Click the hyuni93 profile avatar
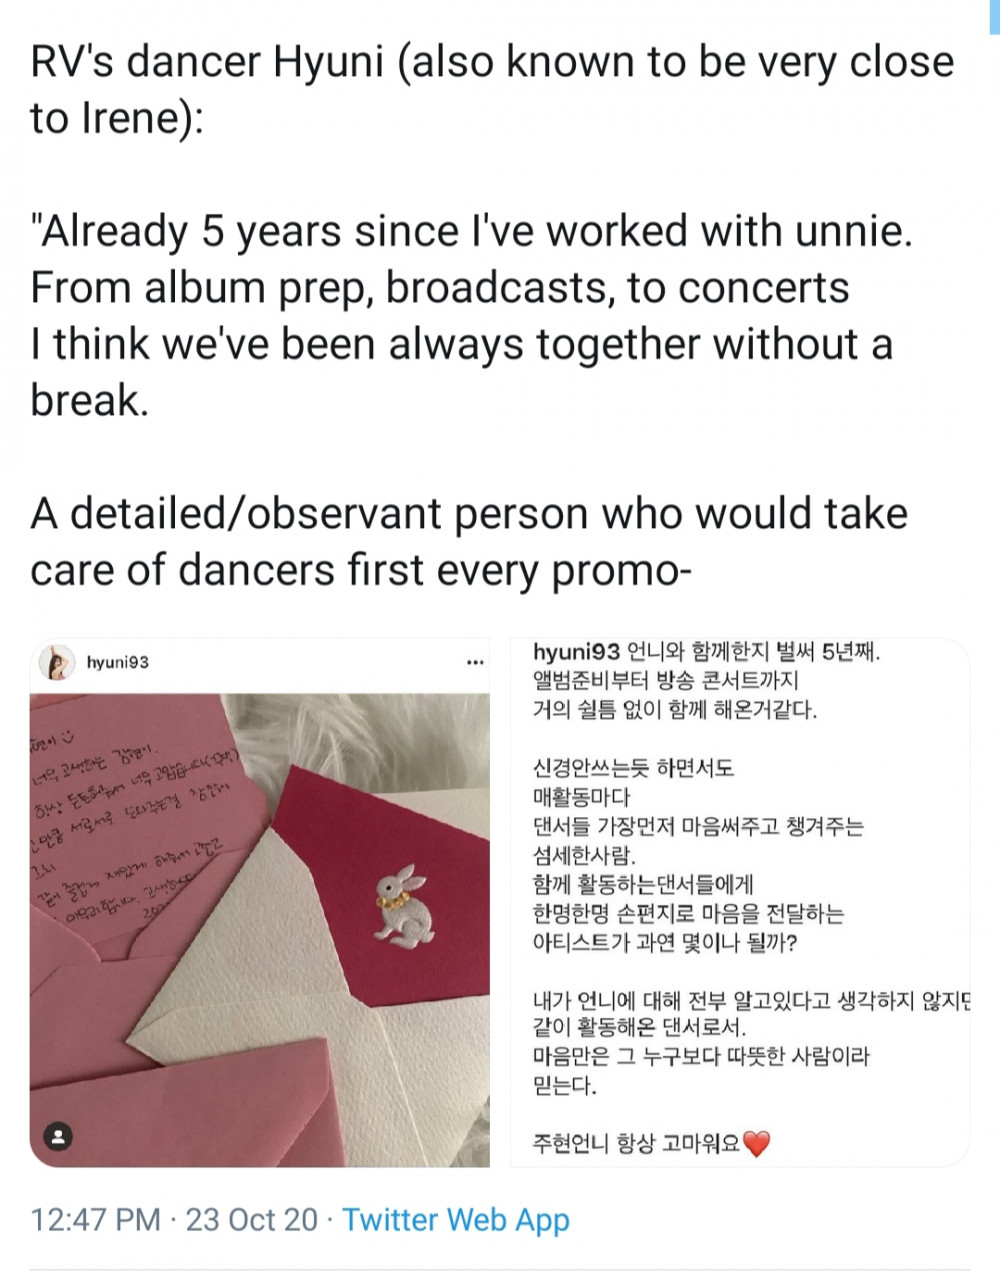 point(58,662)
